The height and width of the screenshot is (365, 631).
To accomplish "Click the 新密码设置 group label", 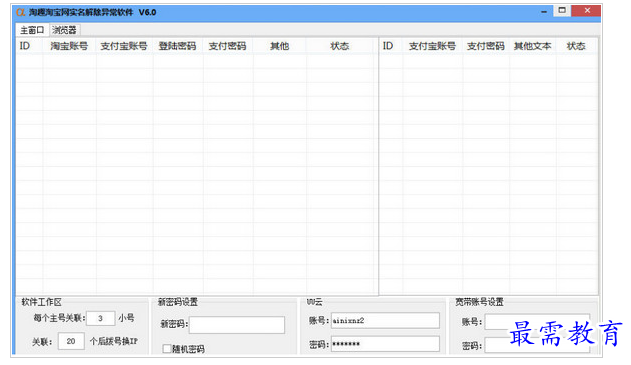I will coord(178,302).
